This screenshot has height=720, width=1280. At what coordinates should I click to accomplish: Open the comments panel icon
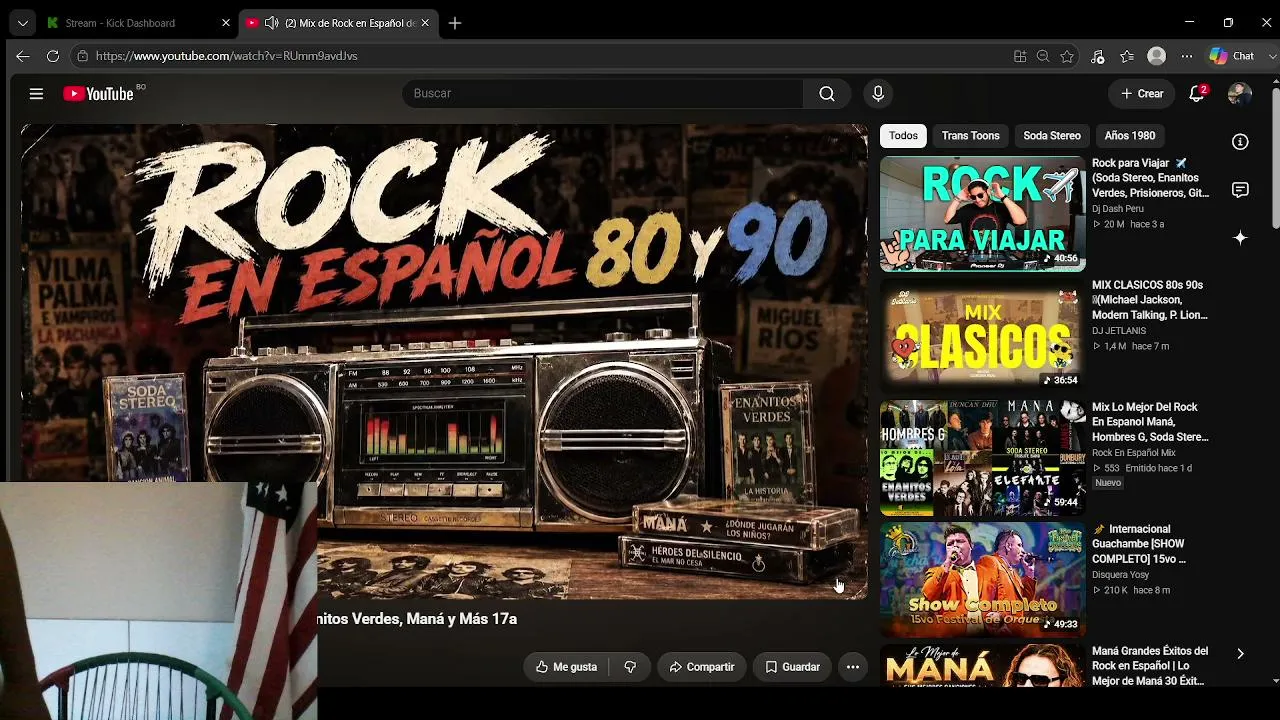[x=1240, y=190]
